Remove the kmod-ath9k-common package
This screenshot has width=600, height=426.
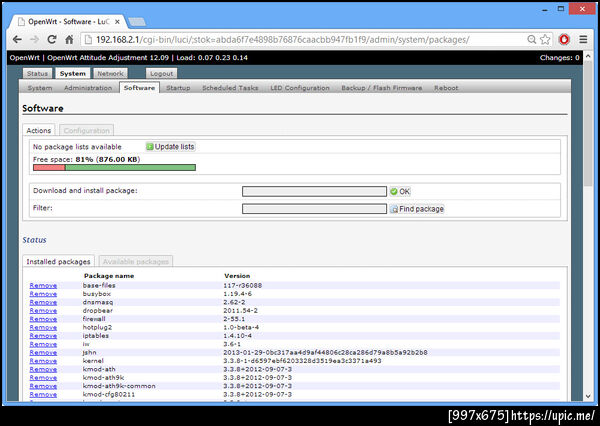pos(43,386)
